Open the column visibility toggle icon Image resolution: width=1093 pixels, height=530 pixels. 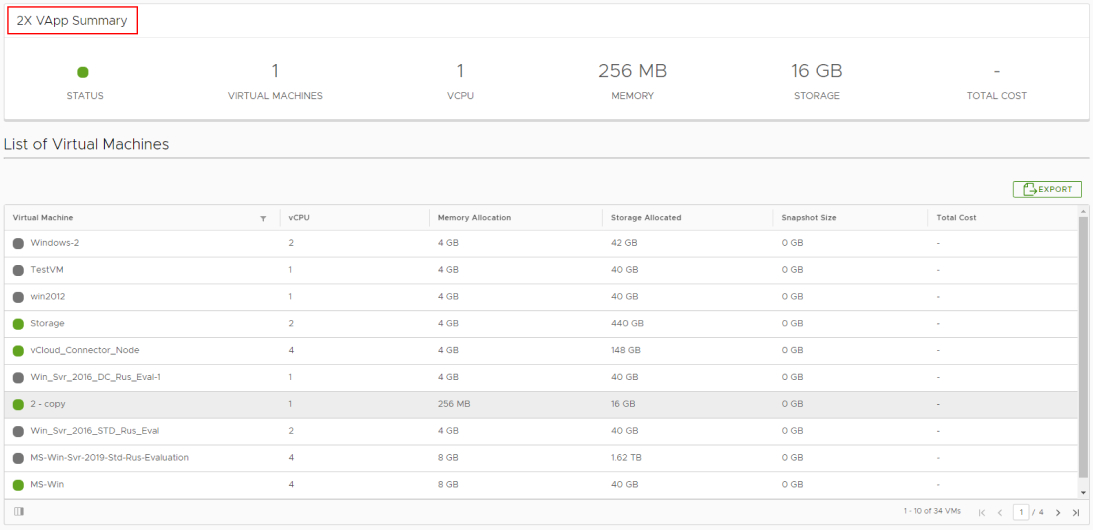[19, 512]
